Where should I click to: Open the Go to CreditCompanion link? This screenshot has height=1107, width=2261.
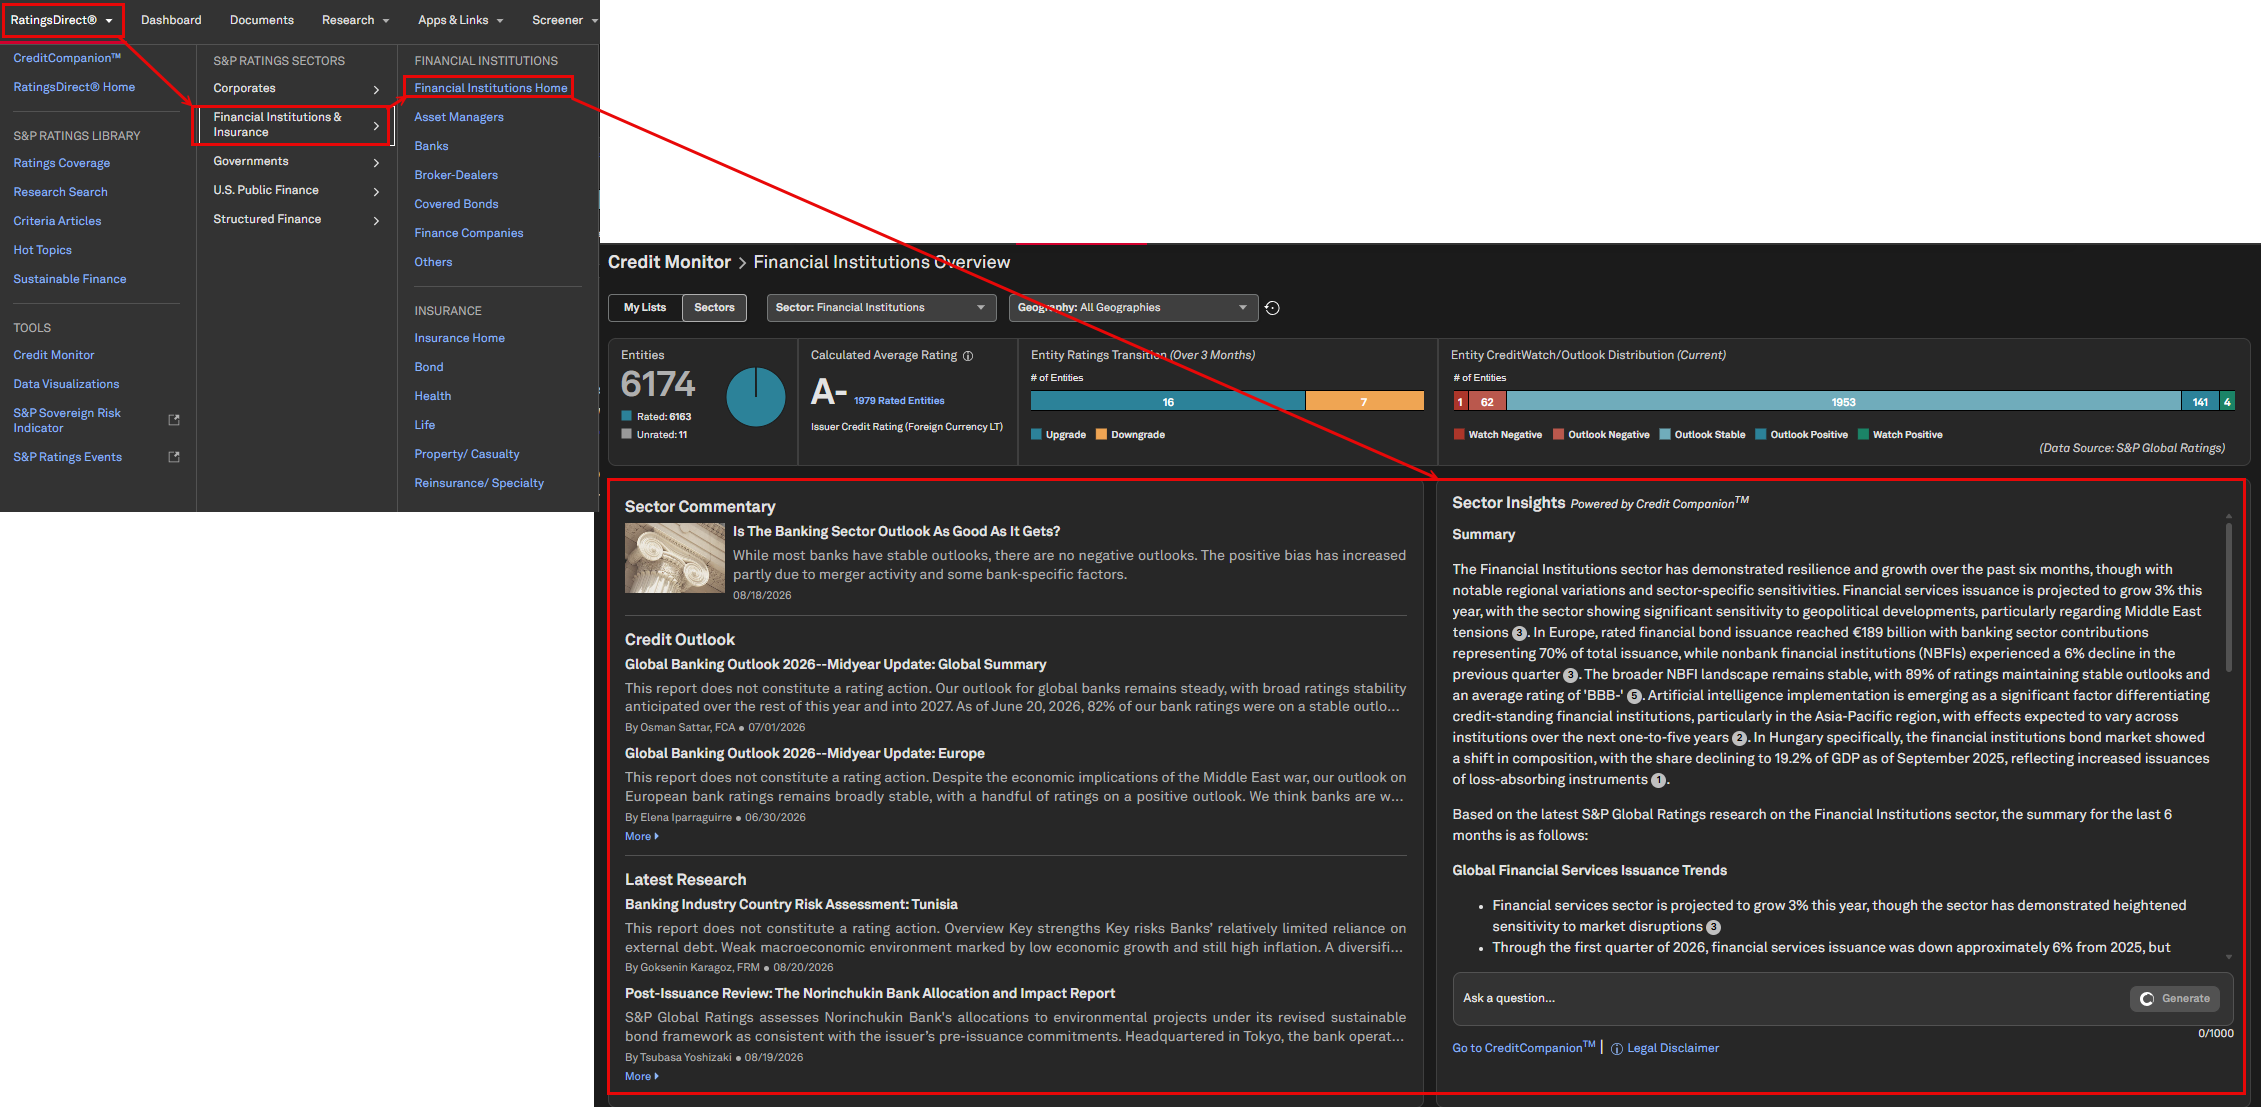tap(1523, 1048)
